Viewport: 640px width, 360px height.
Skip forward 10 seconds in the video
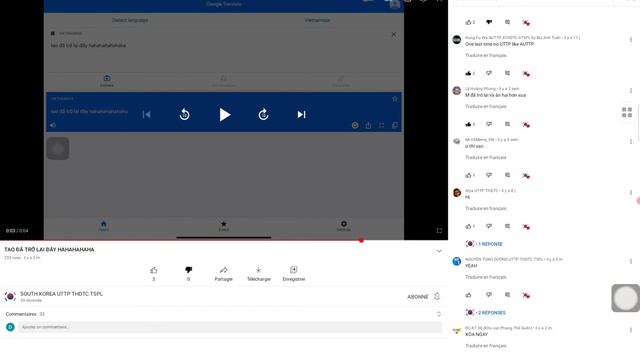coord(263,115)
